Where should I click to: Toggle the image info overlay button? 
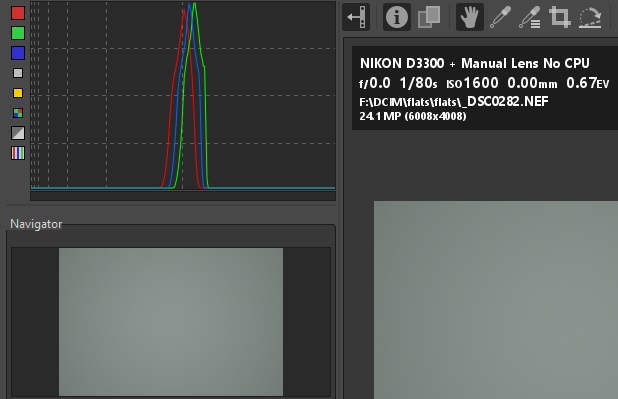click(396, 17)
